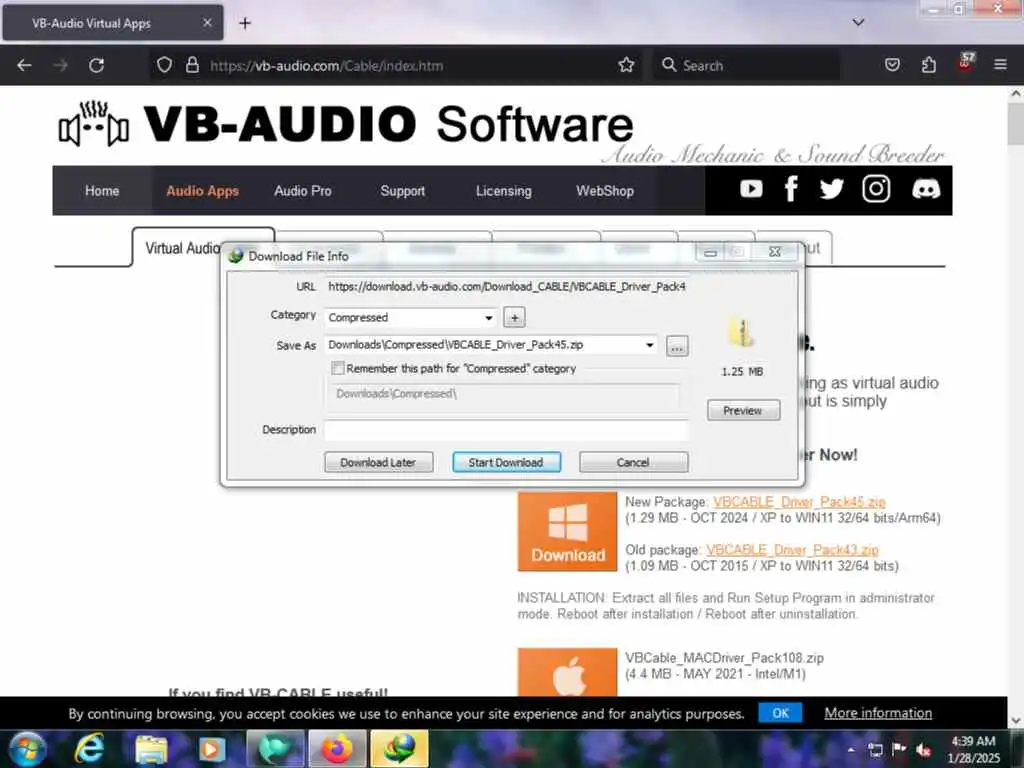Open the Support menu item
The image size is (1024, 768).
pyautogui.click(x=402, y=191)
